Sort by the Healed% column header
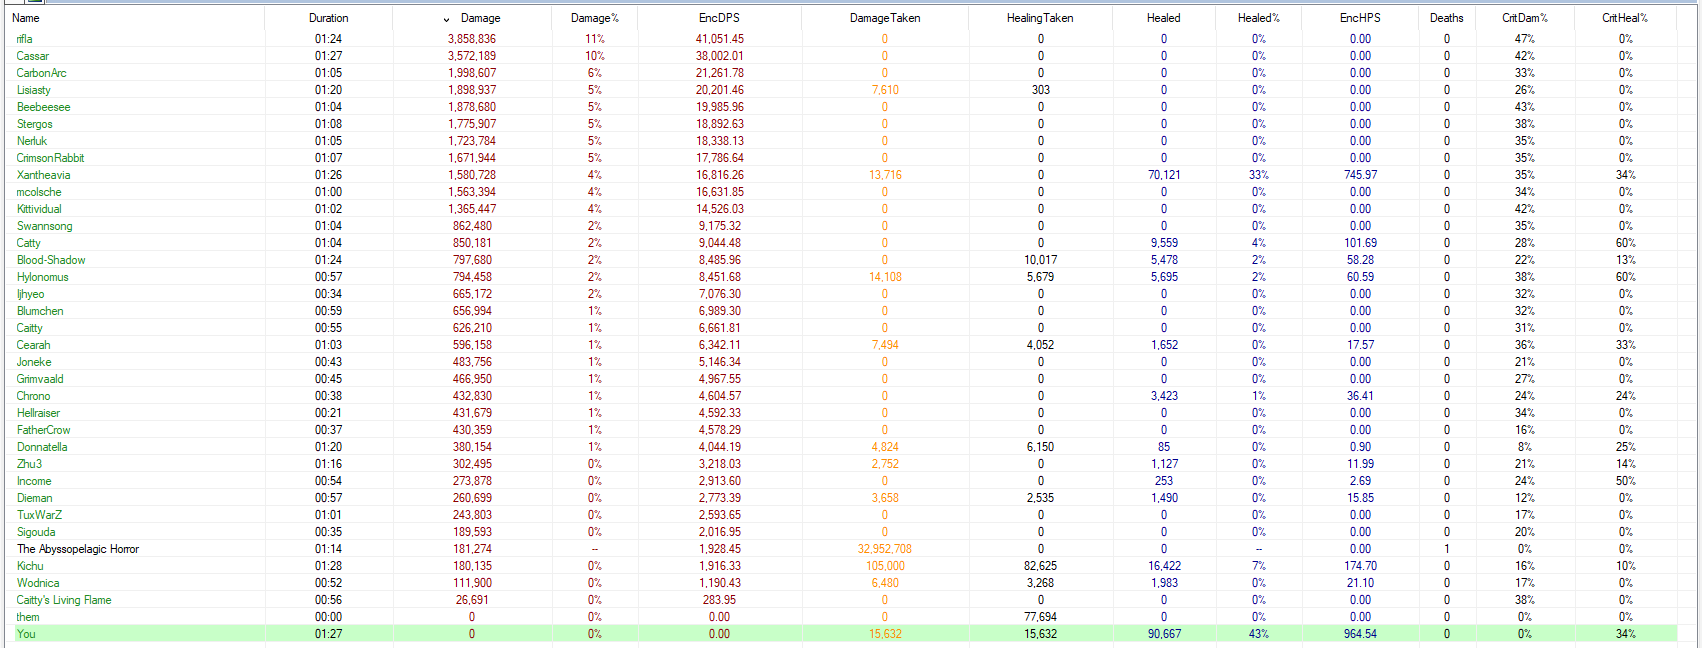 pos(1258,18)
